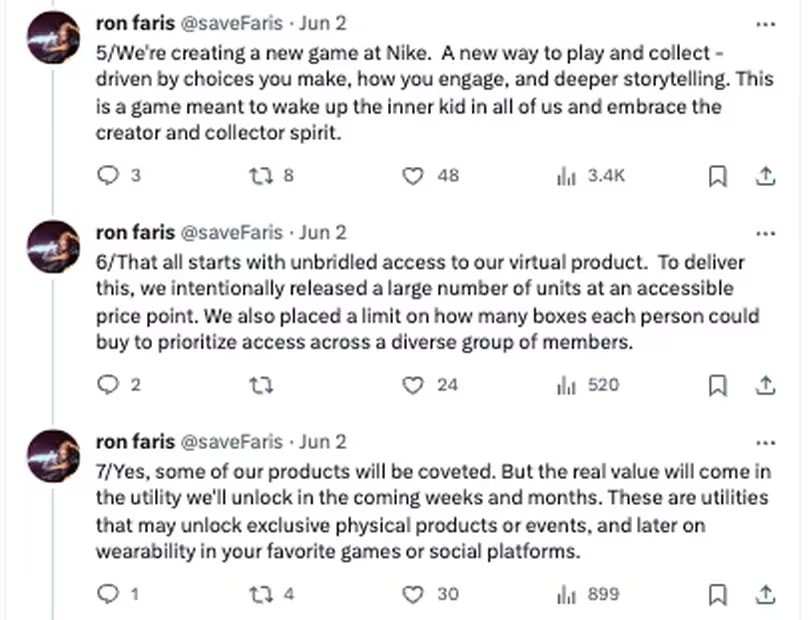
Task: Reply to tweet 6 about unit pricing
Action: pyautogui.click(x=107, y=385)
